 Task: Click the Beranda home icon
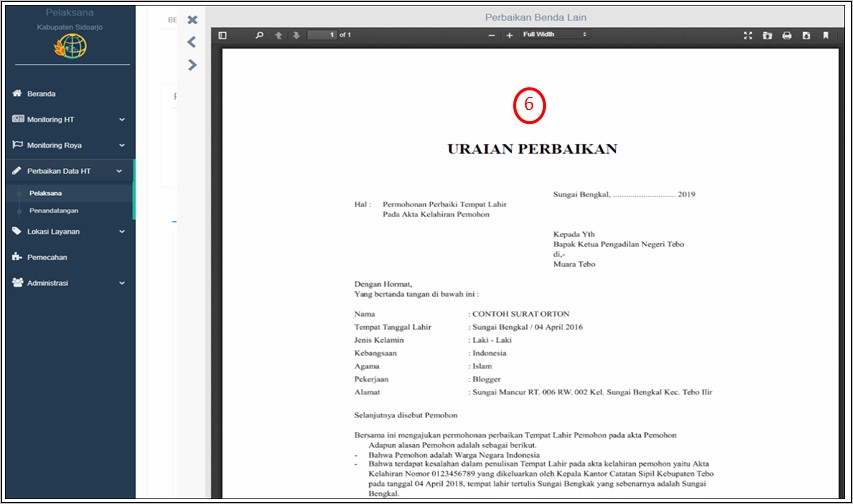click(17, 93)
